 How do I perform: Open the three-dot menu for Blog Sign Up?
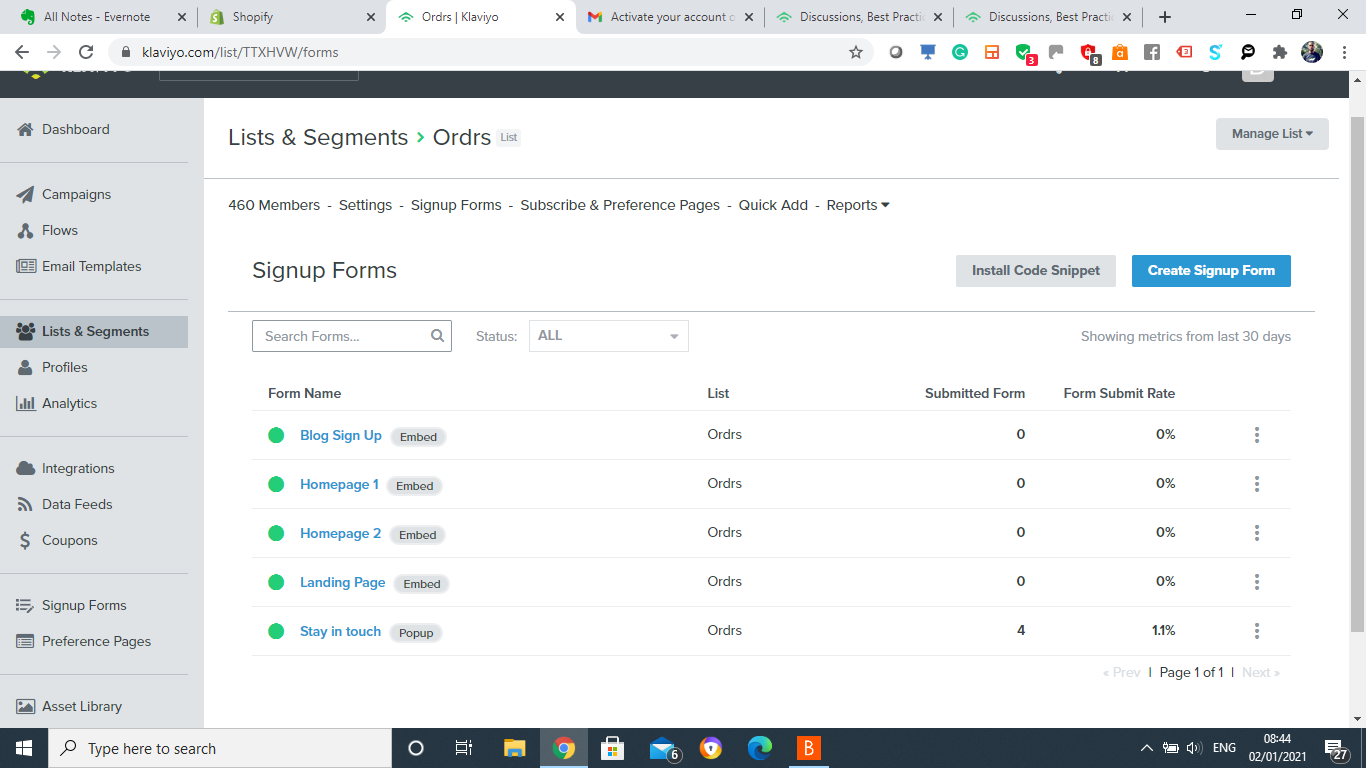(1257, 435)
